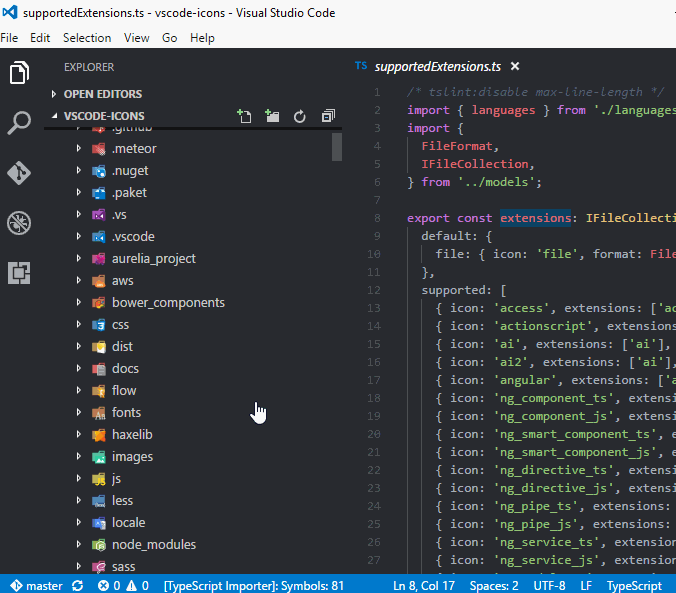Click the fonts folder icon
Screen dimensions: 676x593
(x=99, y=413)
